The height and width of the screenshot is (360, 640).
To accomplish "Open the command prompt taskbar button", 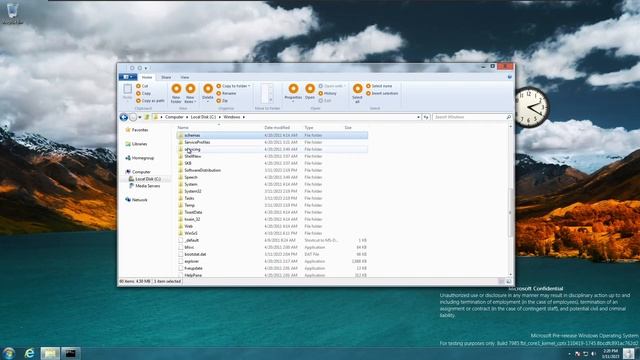I will point(71,353).
